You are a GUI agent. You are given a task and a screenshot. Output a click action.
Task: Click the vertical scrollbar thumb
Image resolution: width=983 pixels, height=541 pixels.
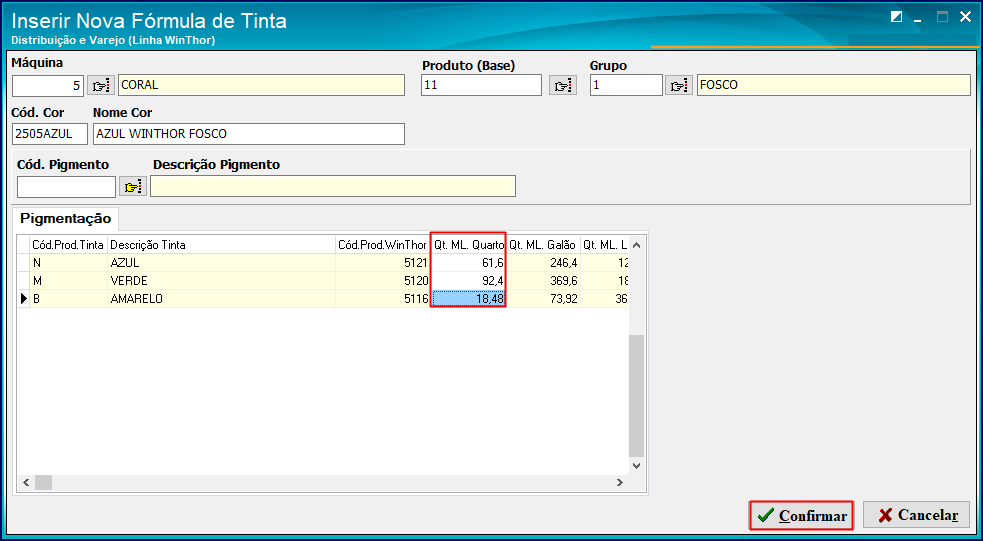636,396
